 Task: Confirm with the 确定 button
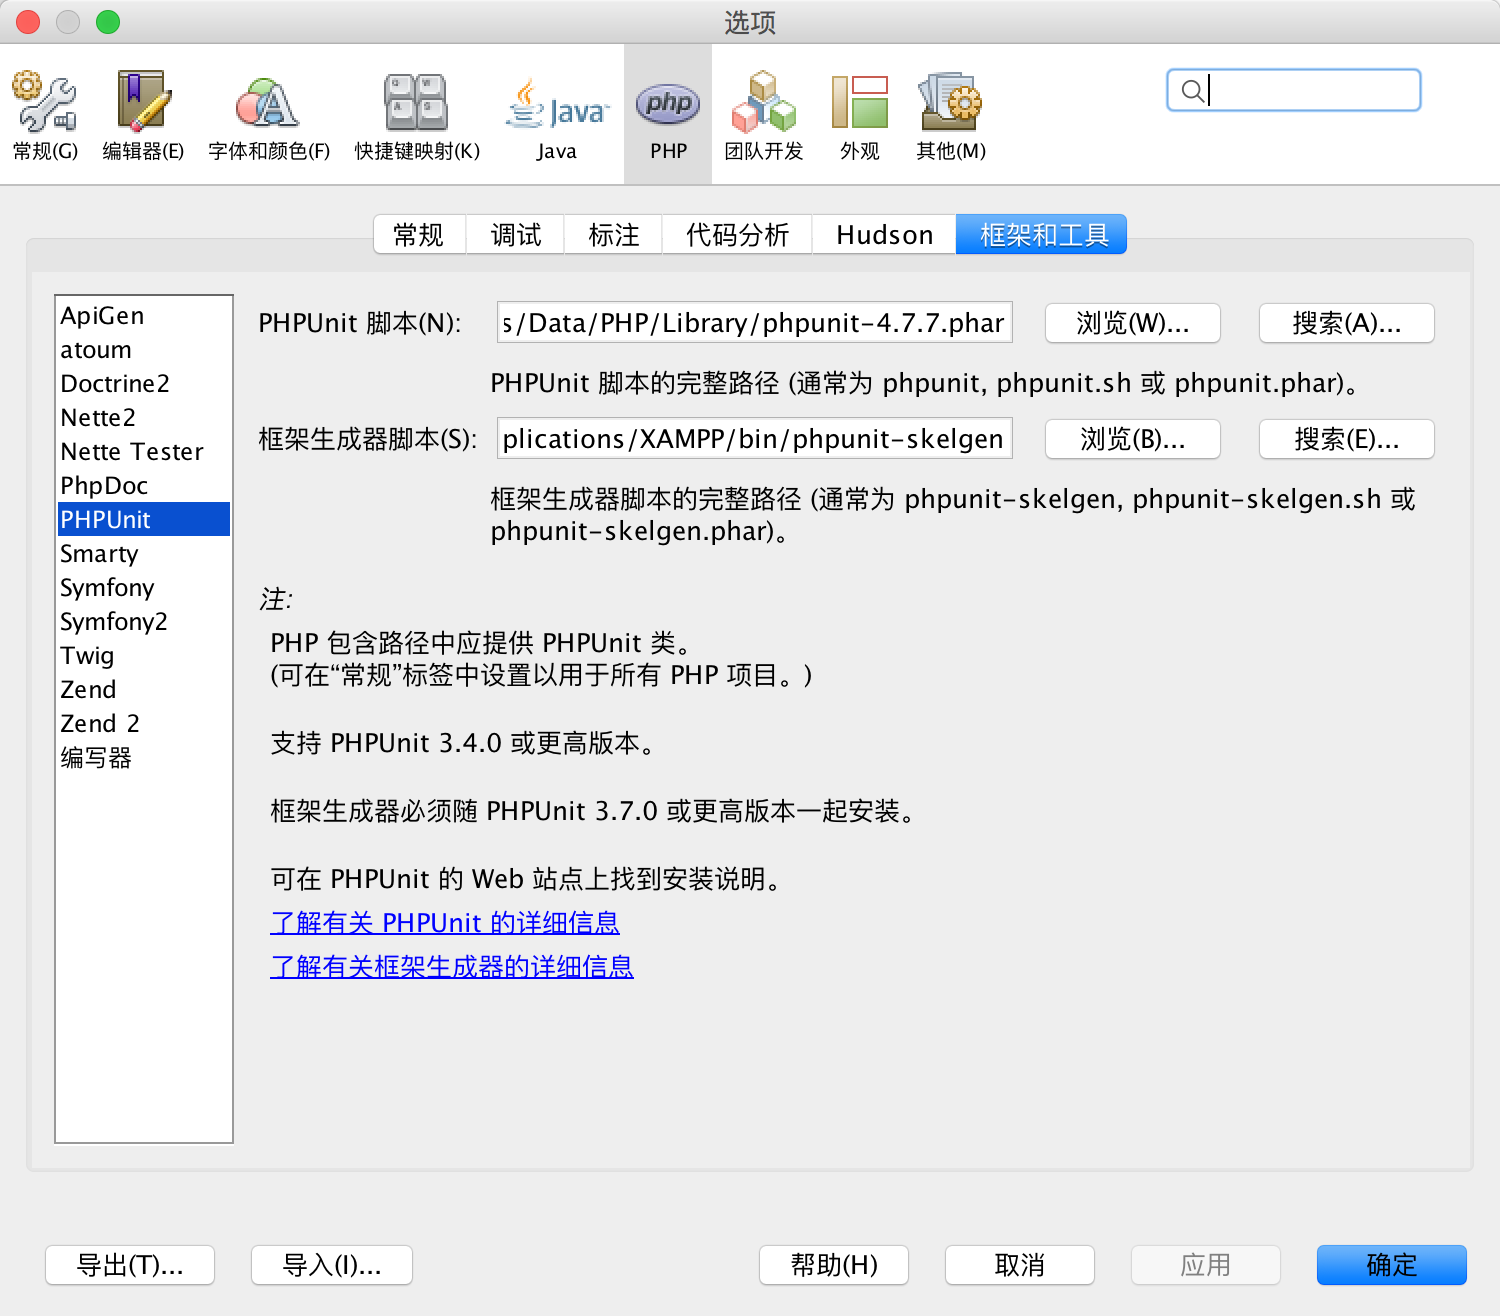[1392, 1265]
